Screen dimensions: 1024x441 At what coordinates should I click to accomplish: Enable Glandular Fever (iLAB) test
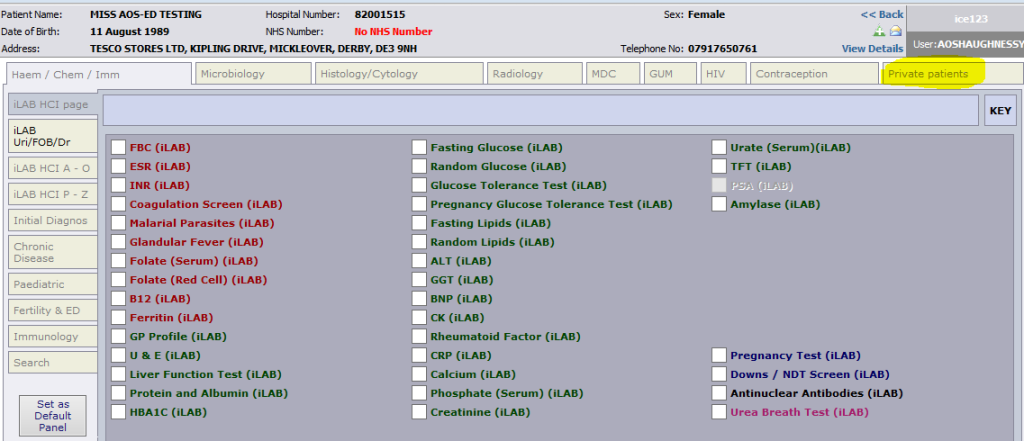118,242
